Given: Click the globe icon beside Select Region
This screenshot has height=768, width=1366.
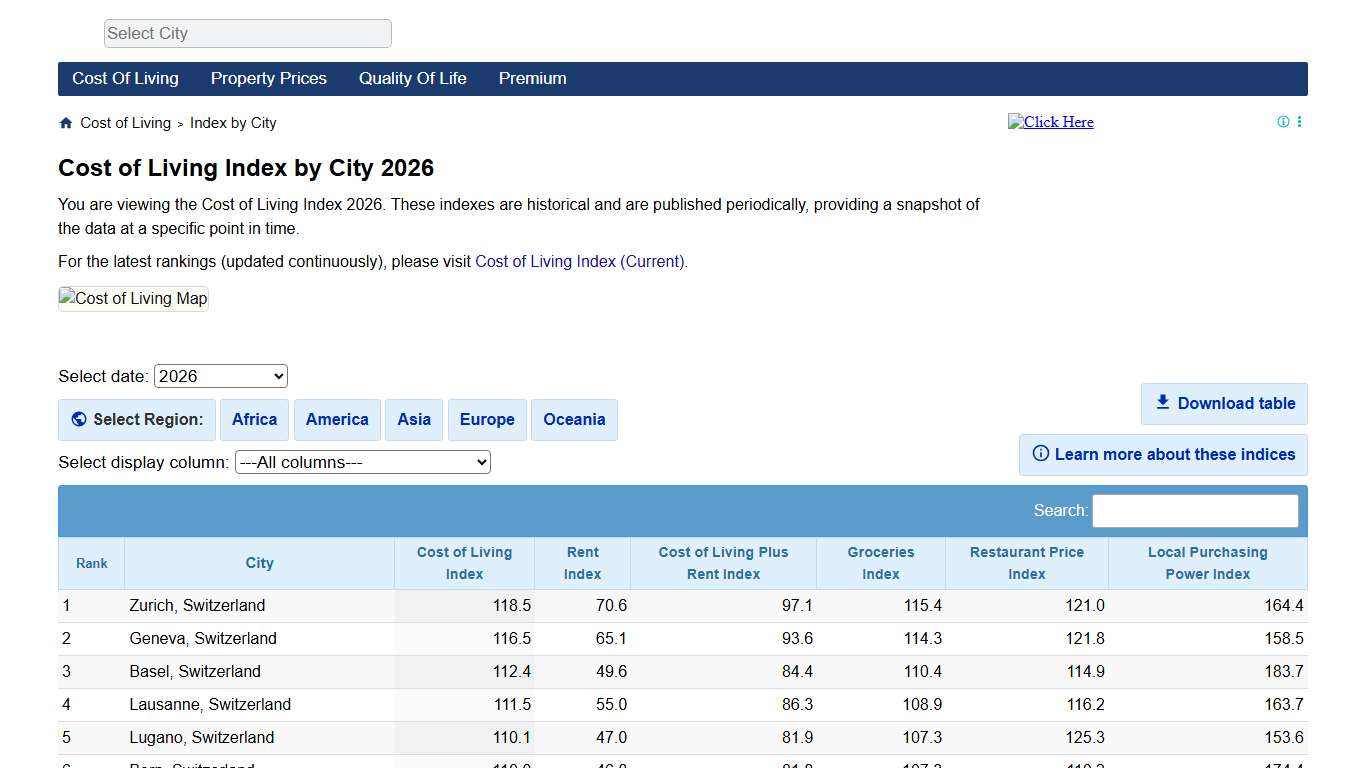Looking at the screenshot, I should 79,419.
